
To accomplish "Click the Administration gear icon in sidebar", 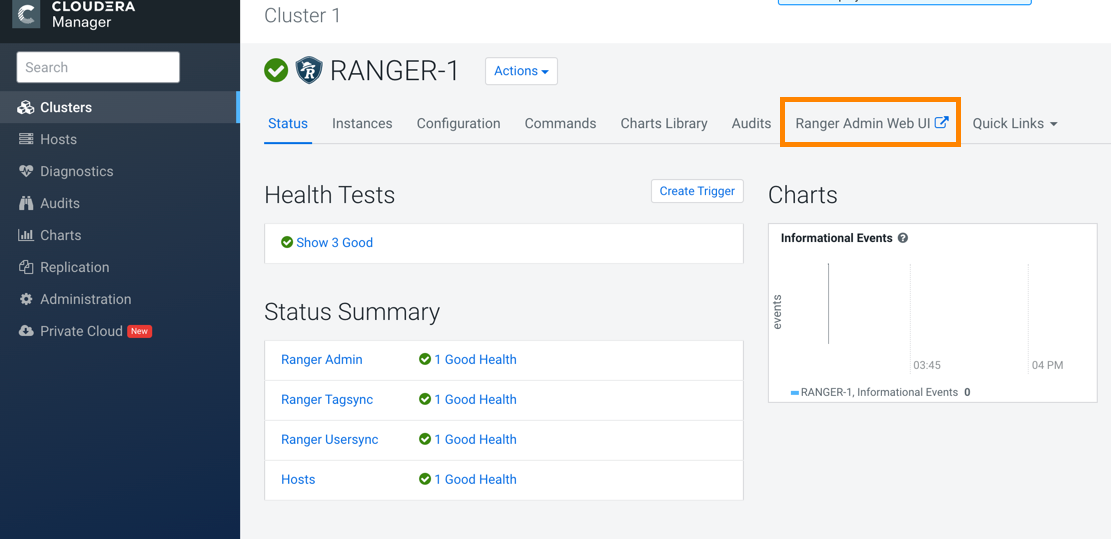I will [26, 299].
